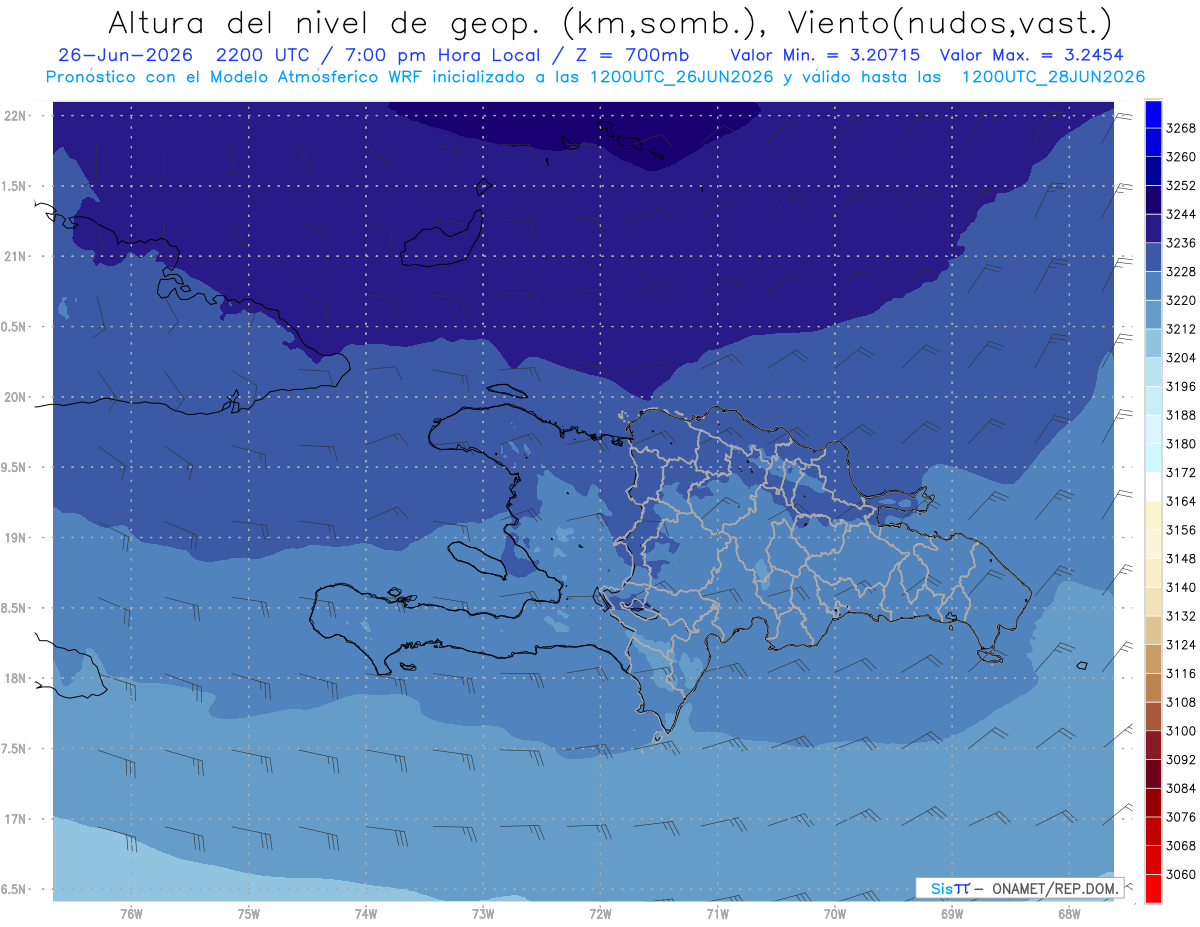Click the '3124' legend value
Image resolution: width=1200 pixels, height=927 pixels.
point(1181,644)
